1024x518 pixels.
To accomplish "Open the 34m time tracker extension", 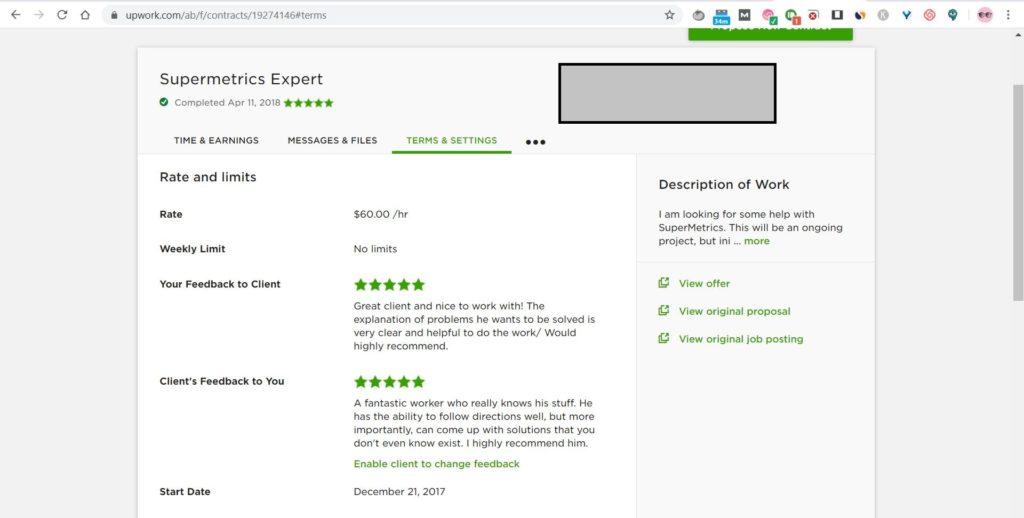I will (x=721, y=15).
